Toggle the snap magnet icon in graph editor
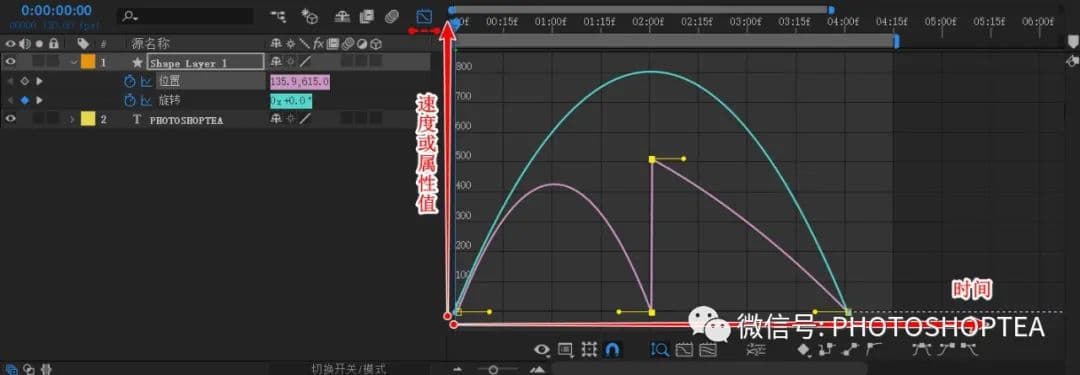The height and width of the screenshot is (375, 1080). pos(611,350)
